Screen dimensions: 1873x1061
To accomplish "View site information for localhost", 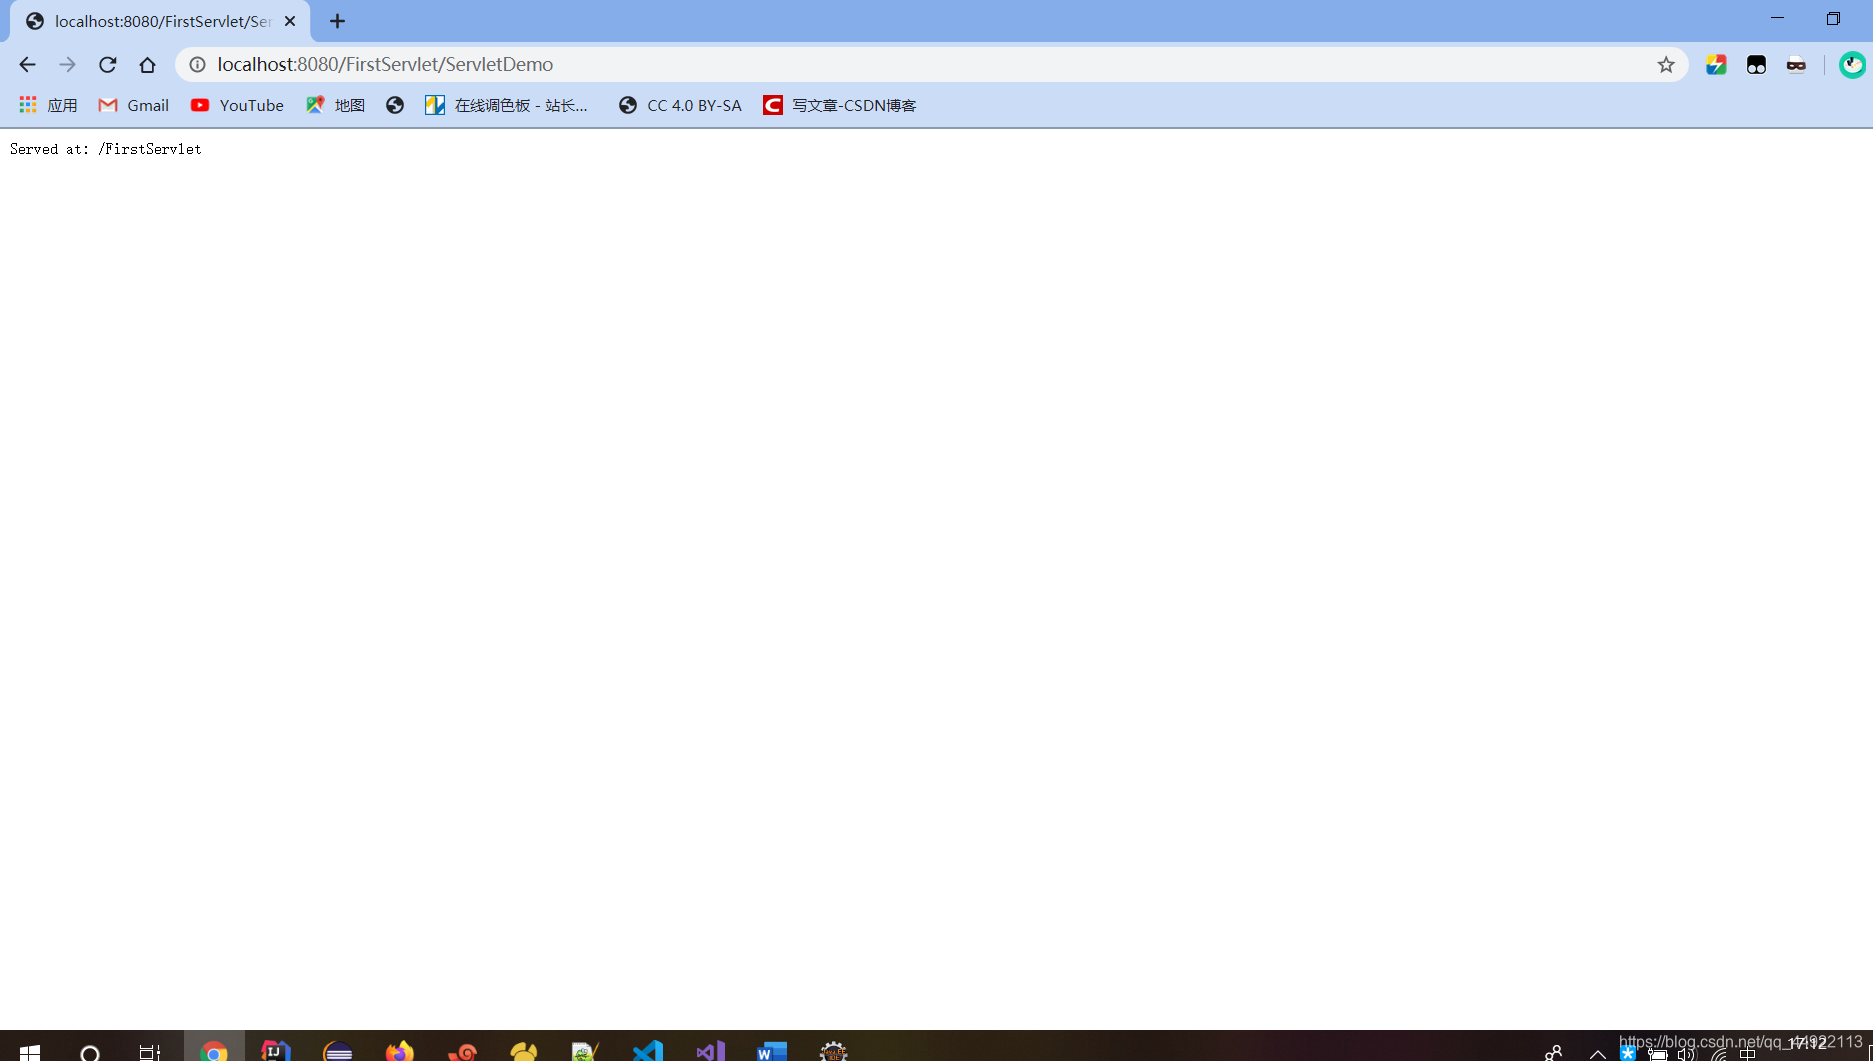I will pos(198,65).
